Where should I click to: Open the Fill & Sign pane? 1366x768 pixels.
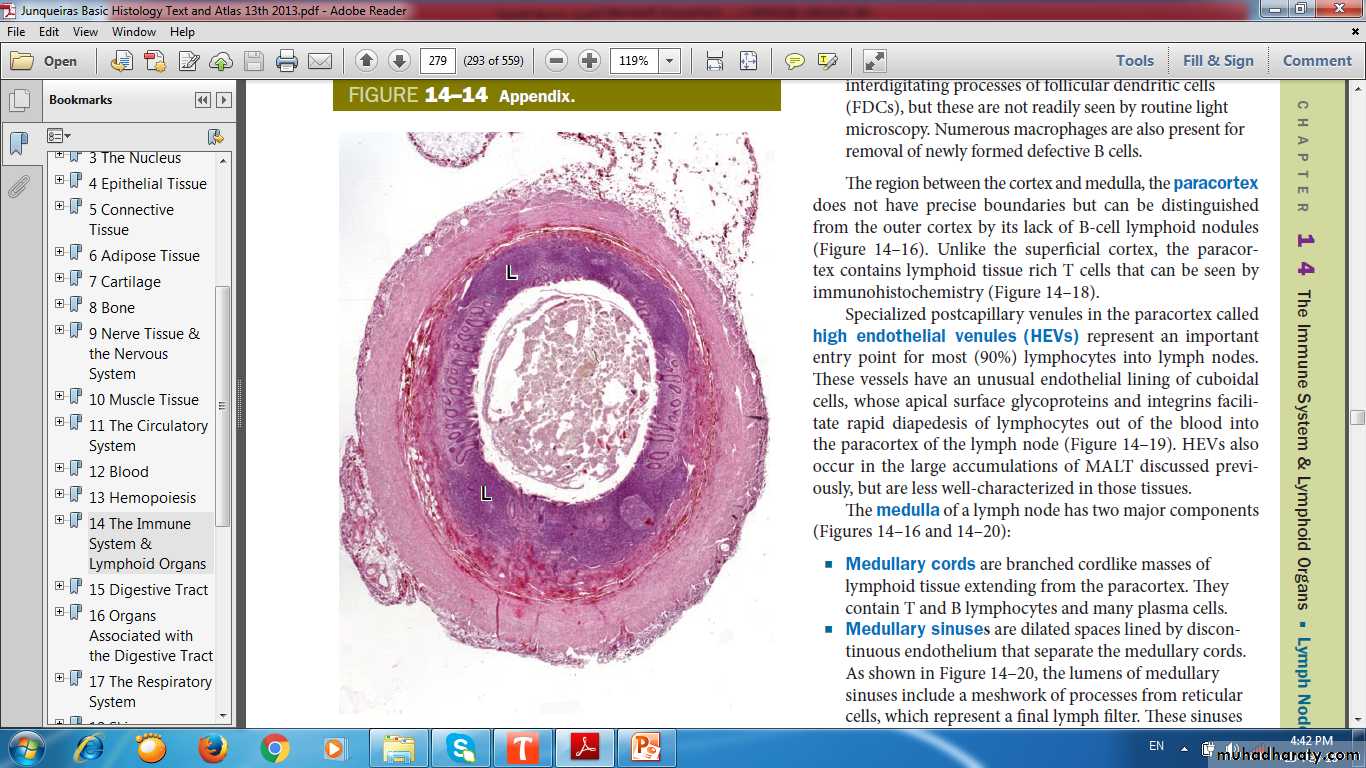click(1217, 61)
